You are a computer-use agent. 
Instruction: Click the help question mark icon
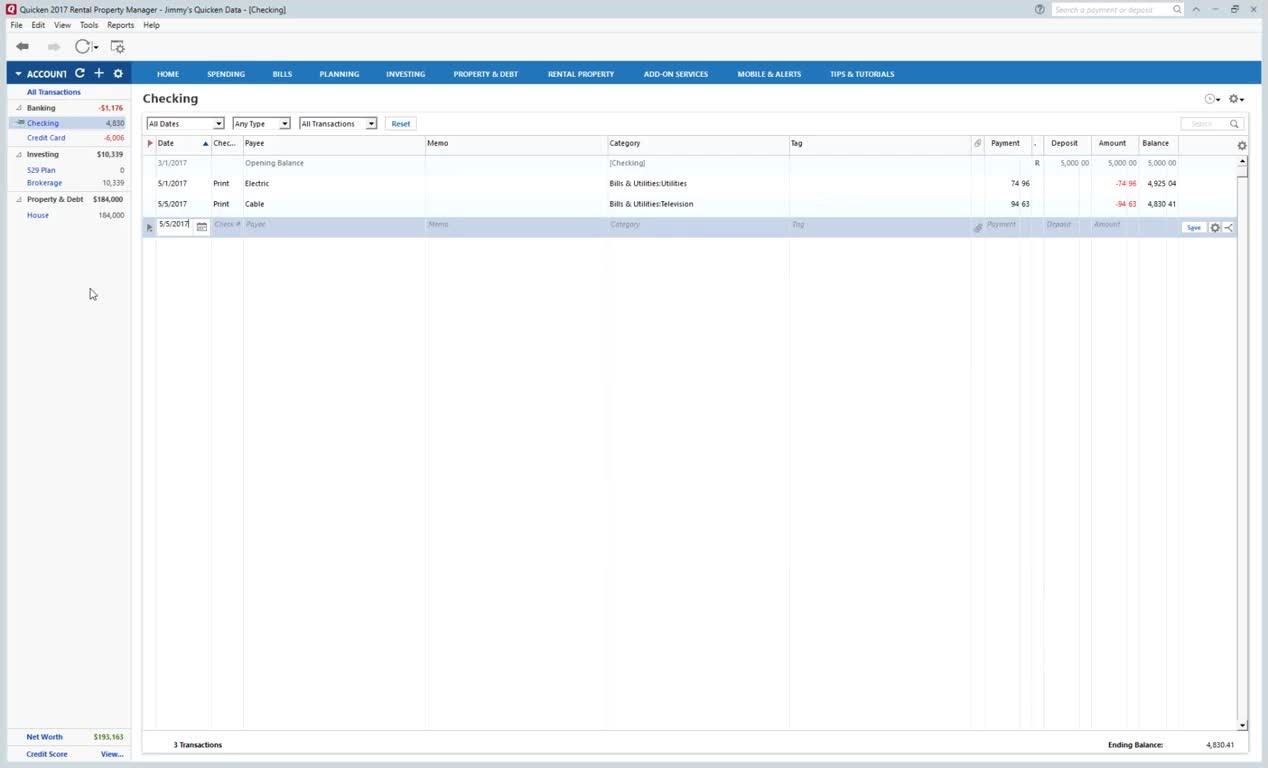[1040, 10]
